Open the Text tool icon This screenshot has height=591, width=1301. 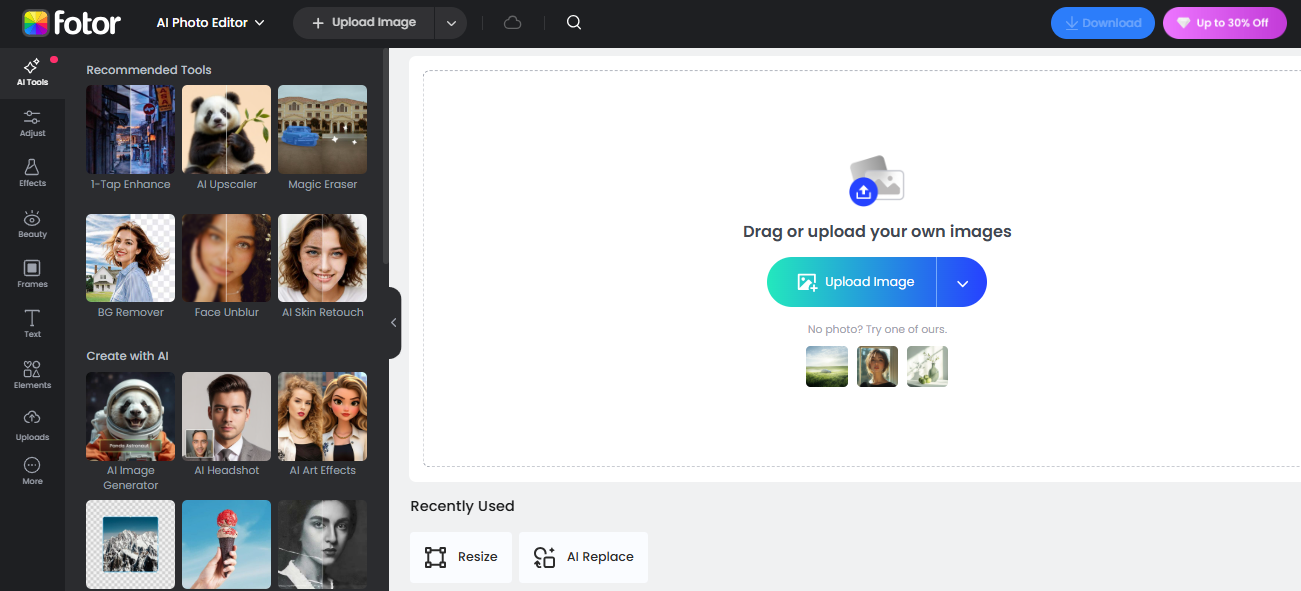31,320
